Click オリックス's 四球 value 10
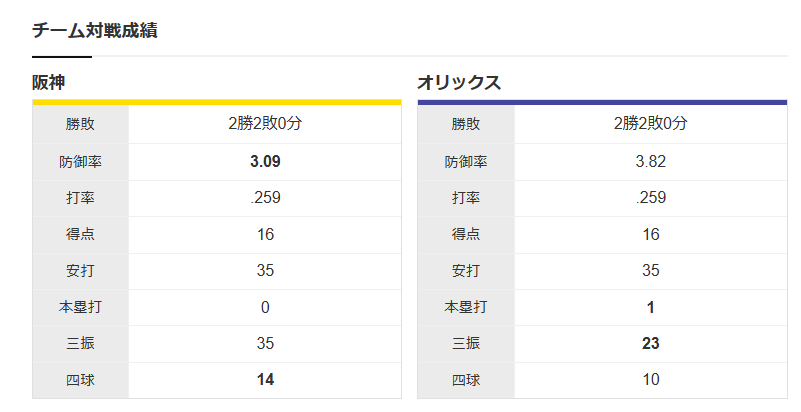The image size is (801, 412). [651, 380]
